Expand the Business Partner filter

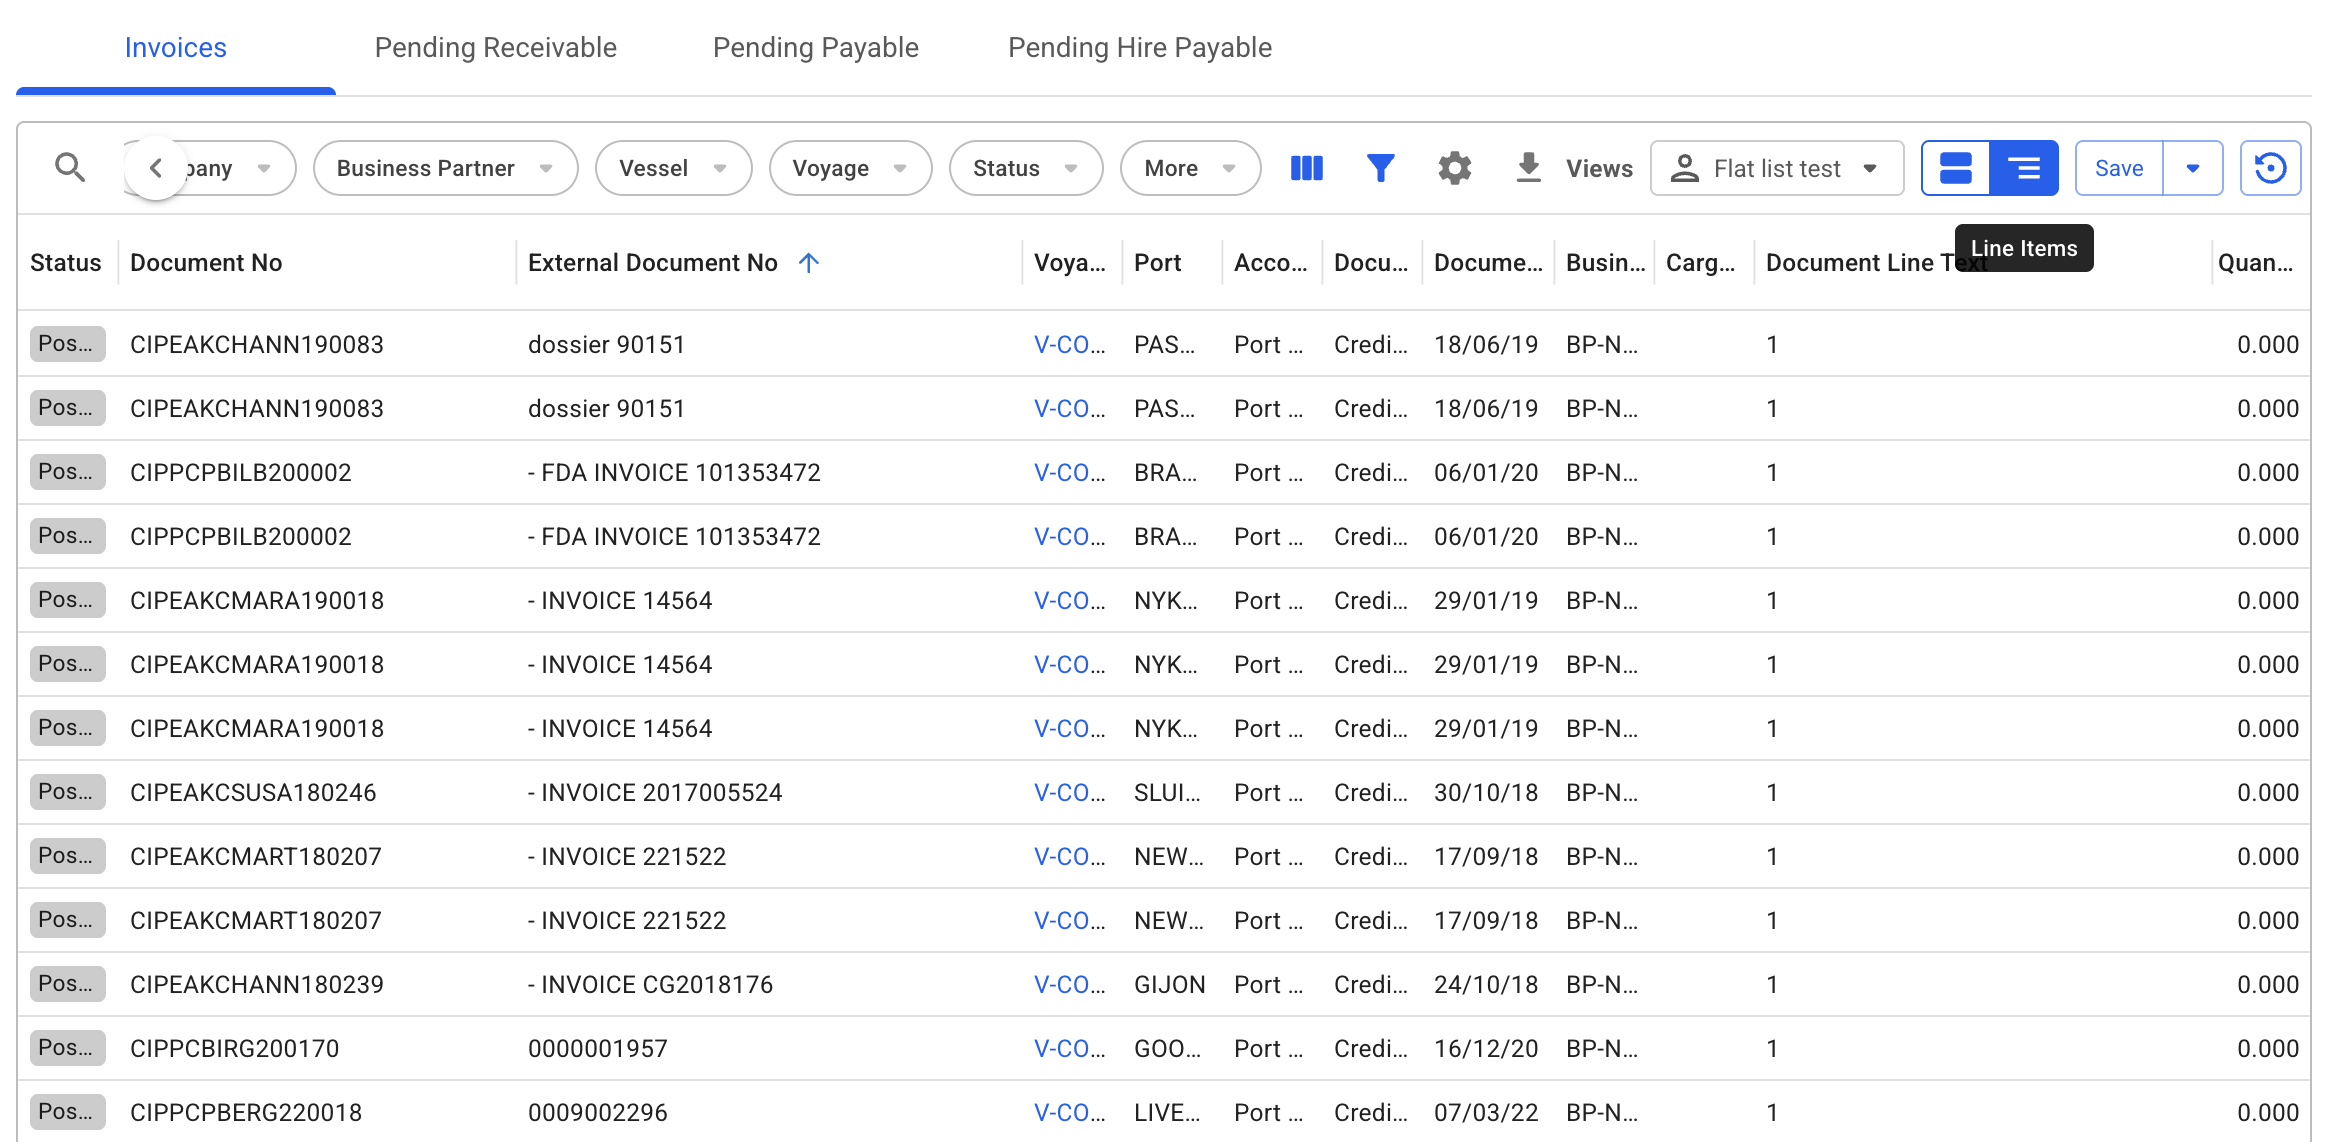445,168
